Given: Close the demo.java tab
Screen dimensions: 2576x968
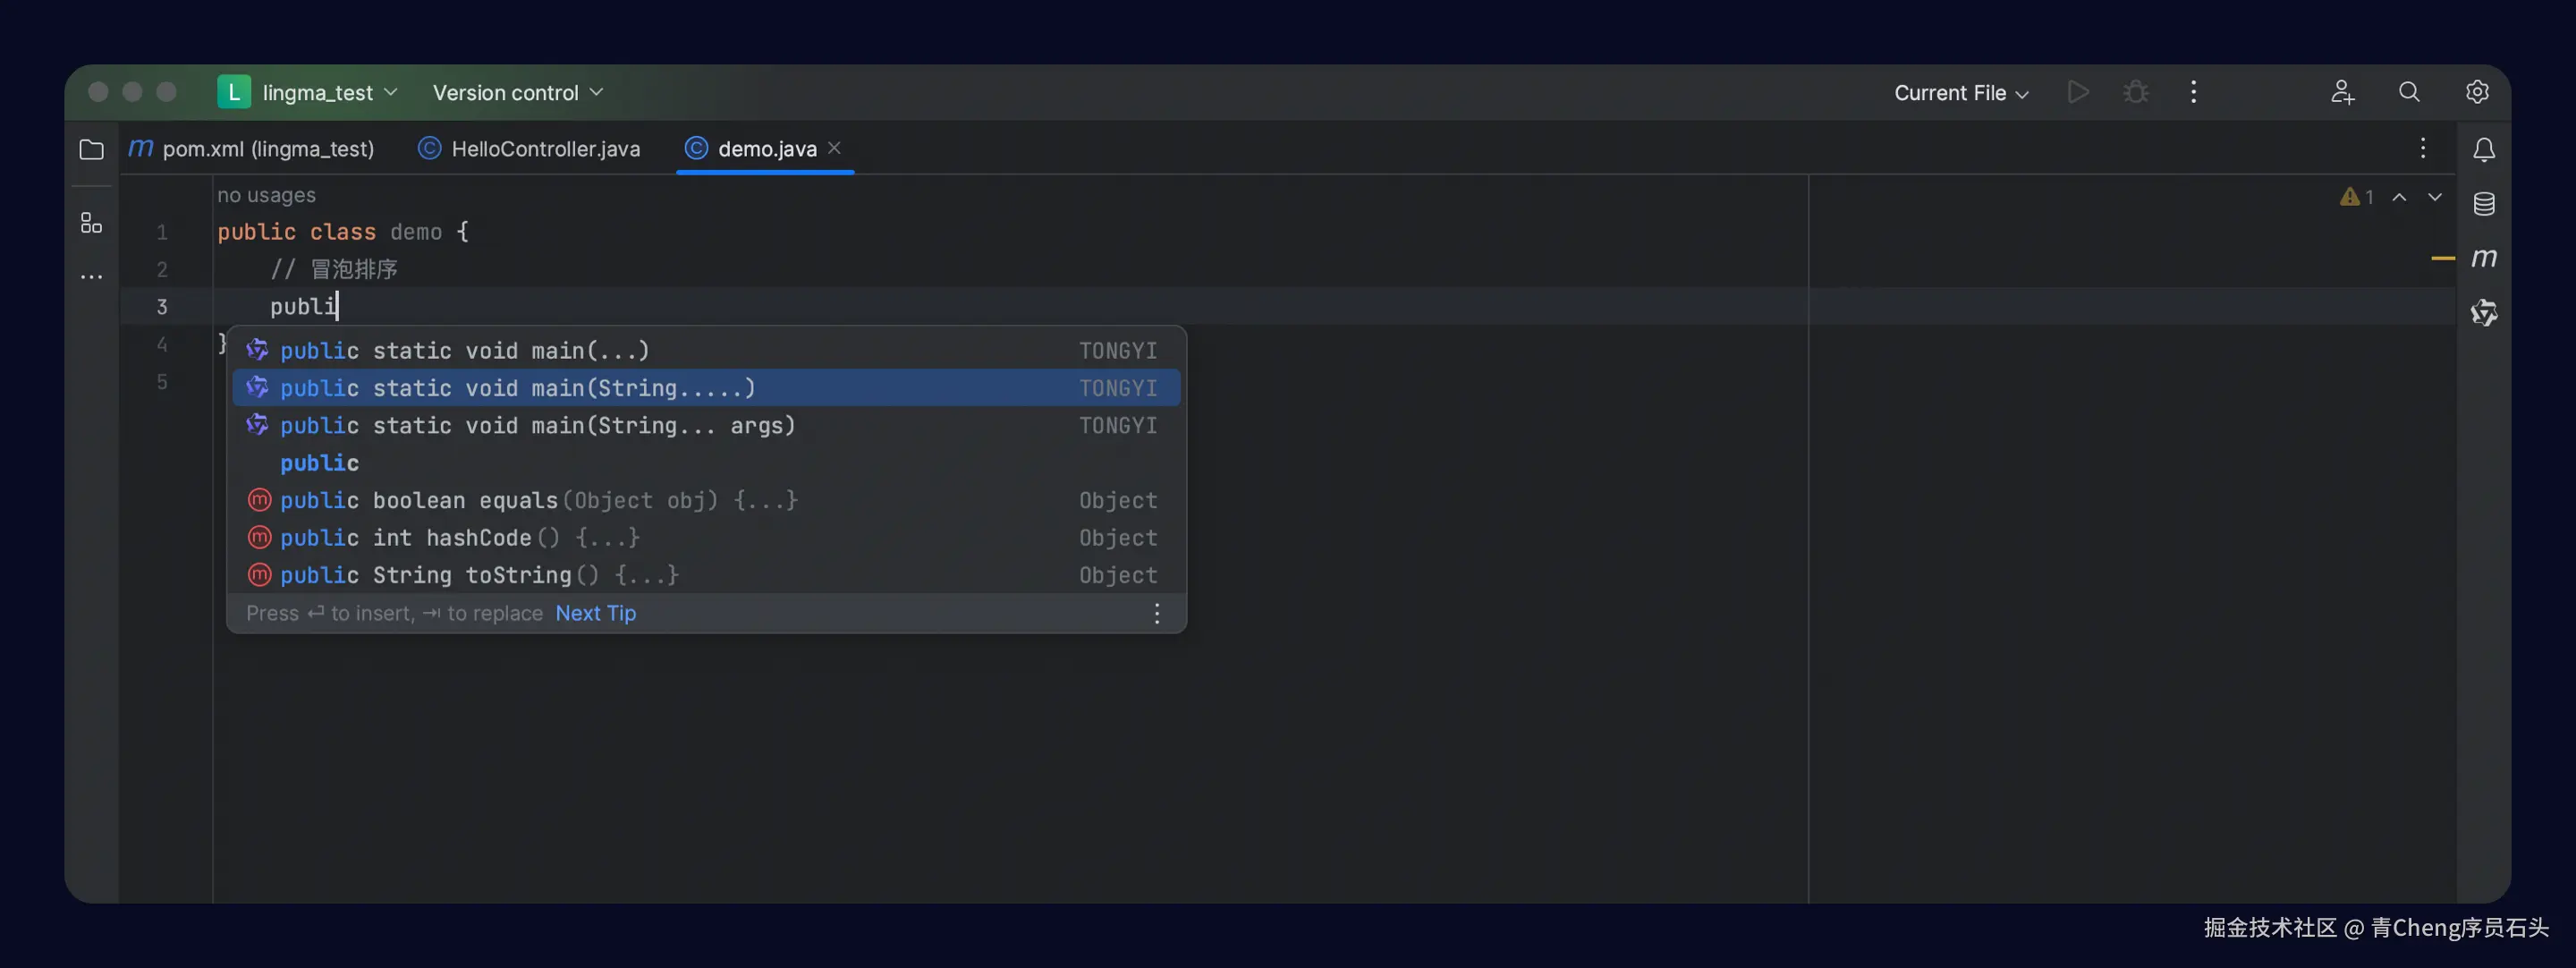Looking at the screenshot, I should (834, 148).
